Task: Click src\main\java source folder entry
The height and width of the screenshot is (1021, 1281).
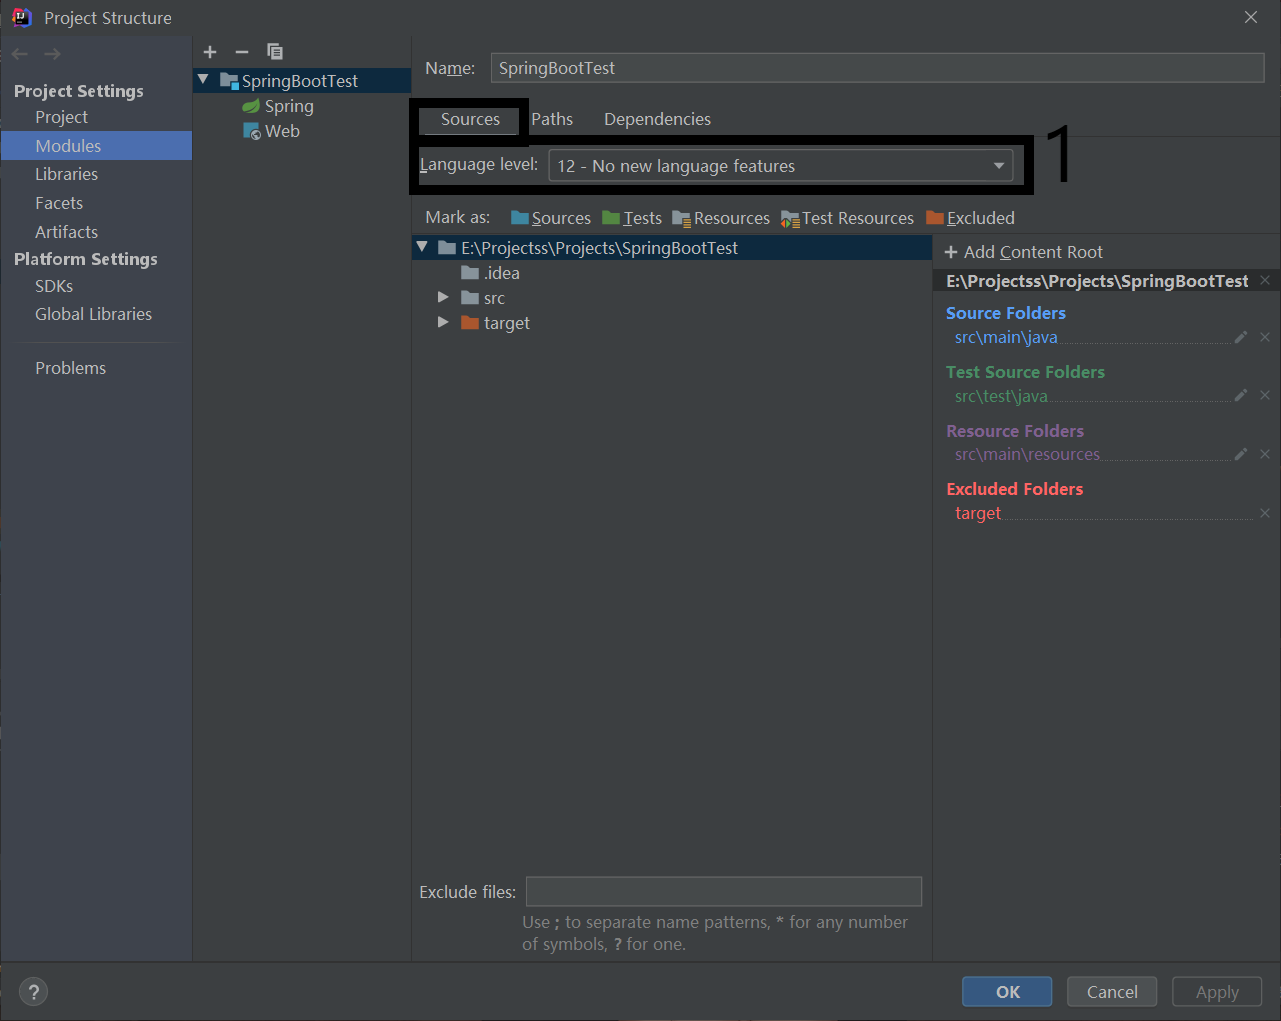Action: 1006,338
